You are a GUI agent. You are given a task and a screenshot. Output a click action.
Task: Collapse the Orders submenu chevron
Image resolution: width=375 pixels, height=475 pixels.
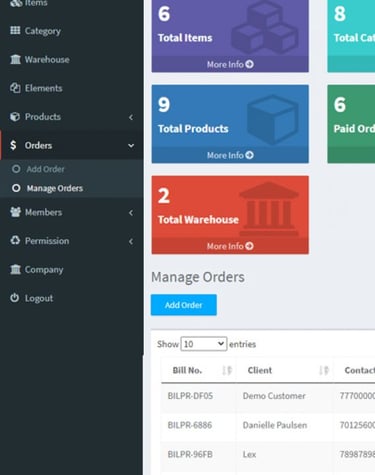click(131, 146)
